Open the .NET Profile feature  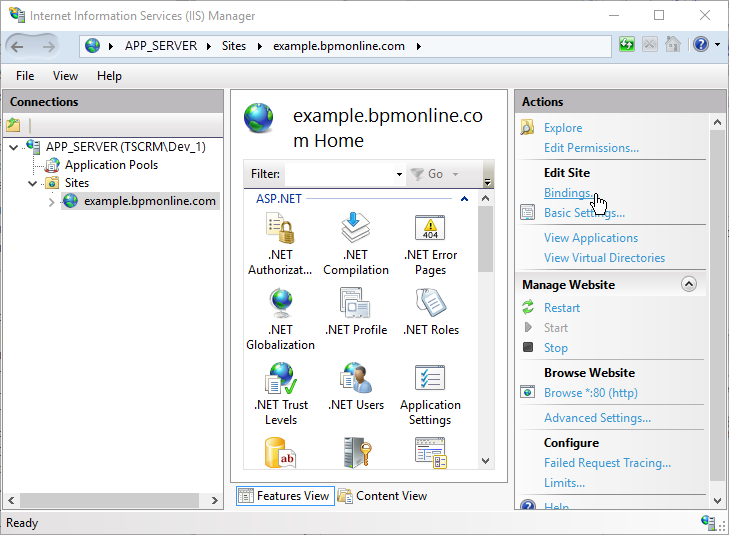click(x=356, y=303)
